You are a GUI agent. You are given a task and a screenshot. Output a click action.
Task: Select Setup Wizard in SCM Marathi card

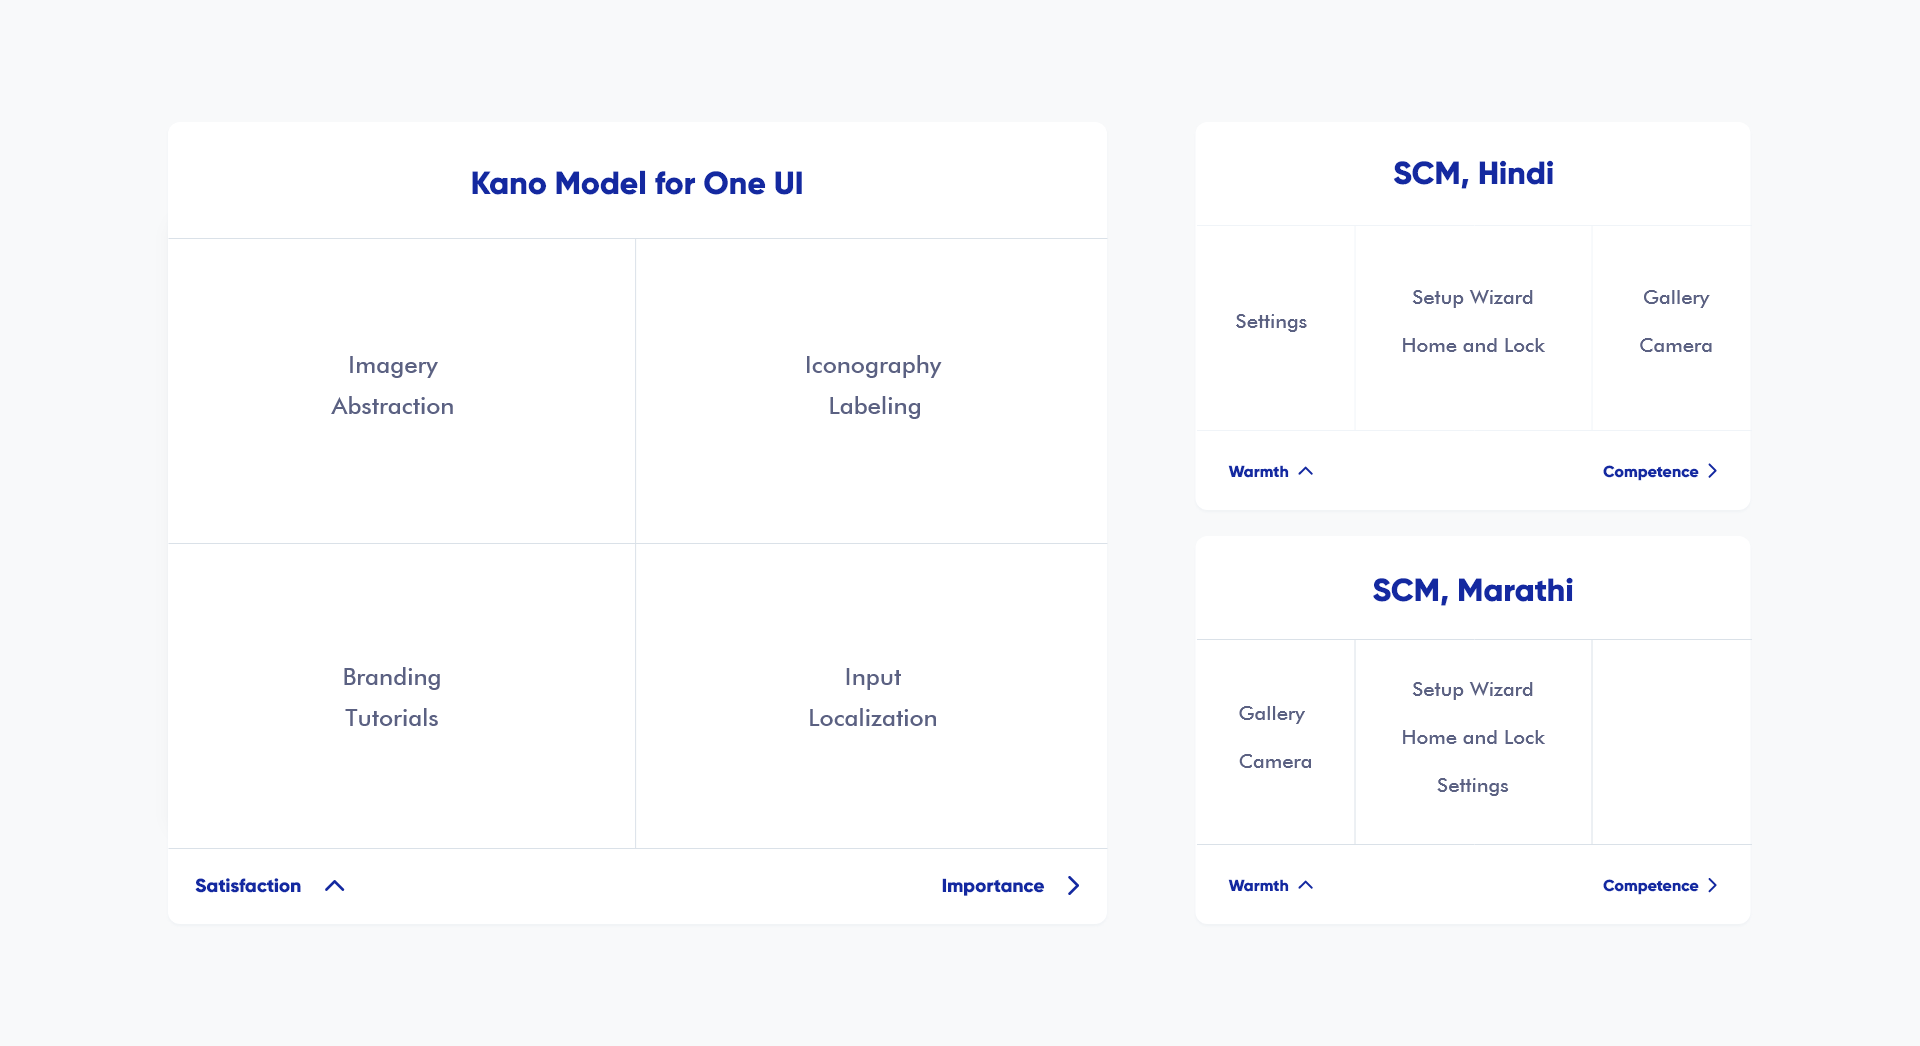[x=1473, y=689]
